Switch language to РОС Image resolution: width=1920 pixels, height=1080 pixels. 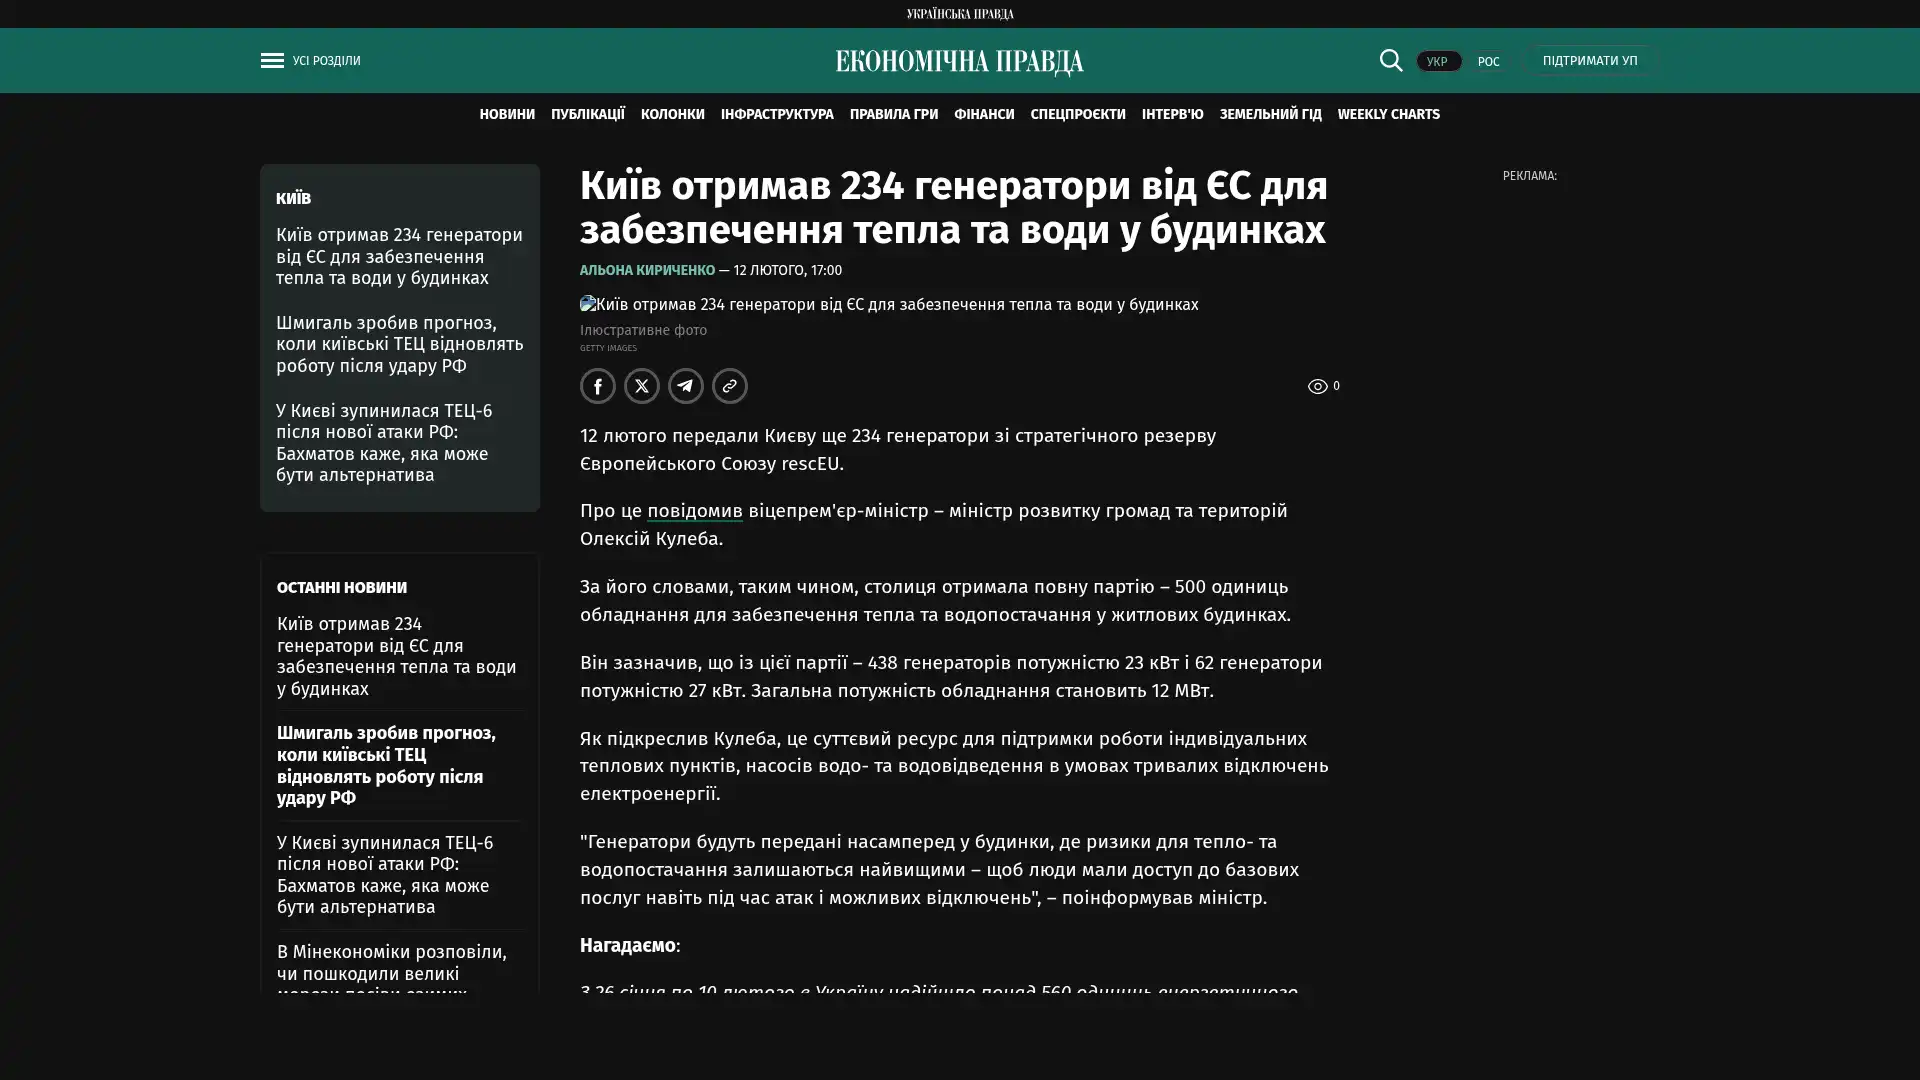[1488, 61]
